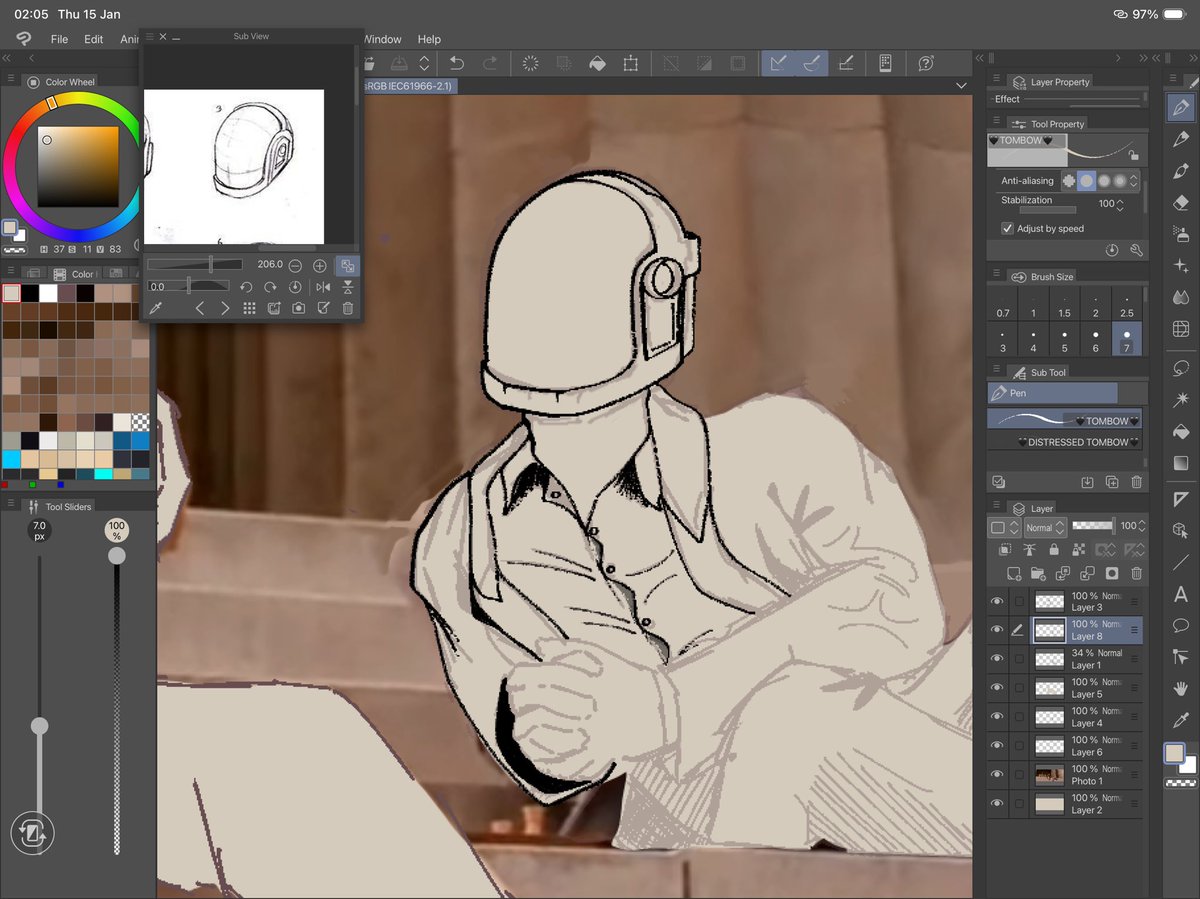The height and width of the screenshot is (899, 1200).
Task: Open the help question mark icon in command bar
Action: tap(926, 63)
